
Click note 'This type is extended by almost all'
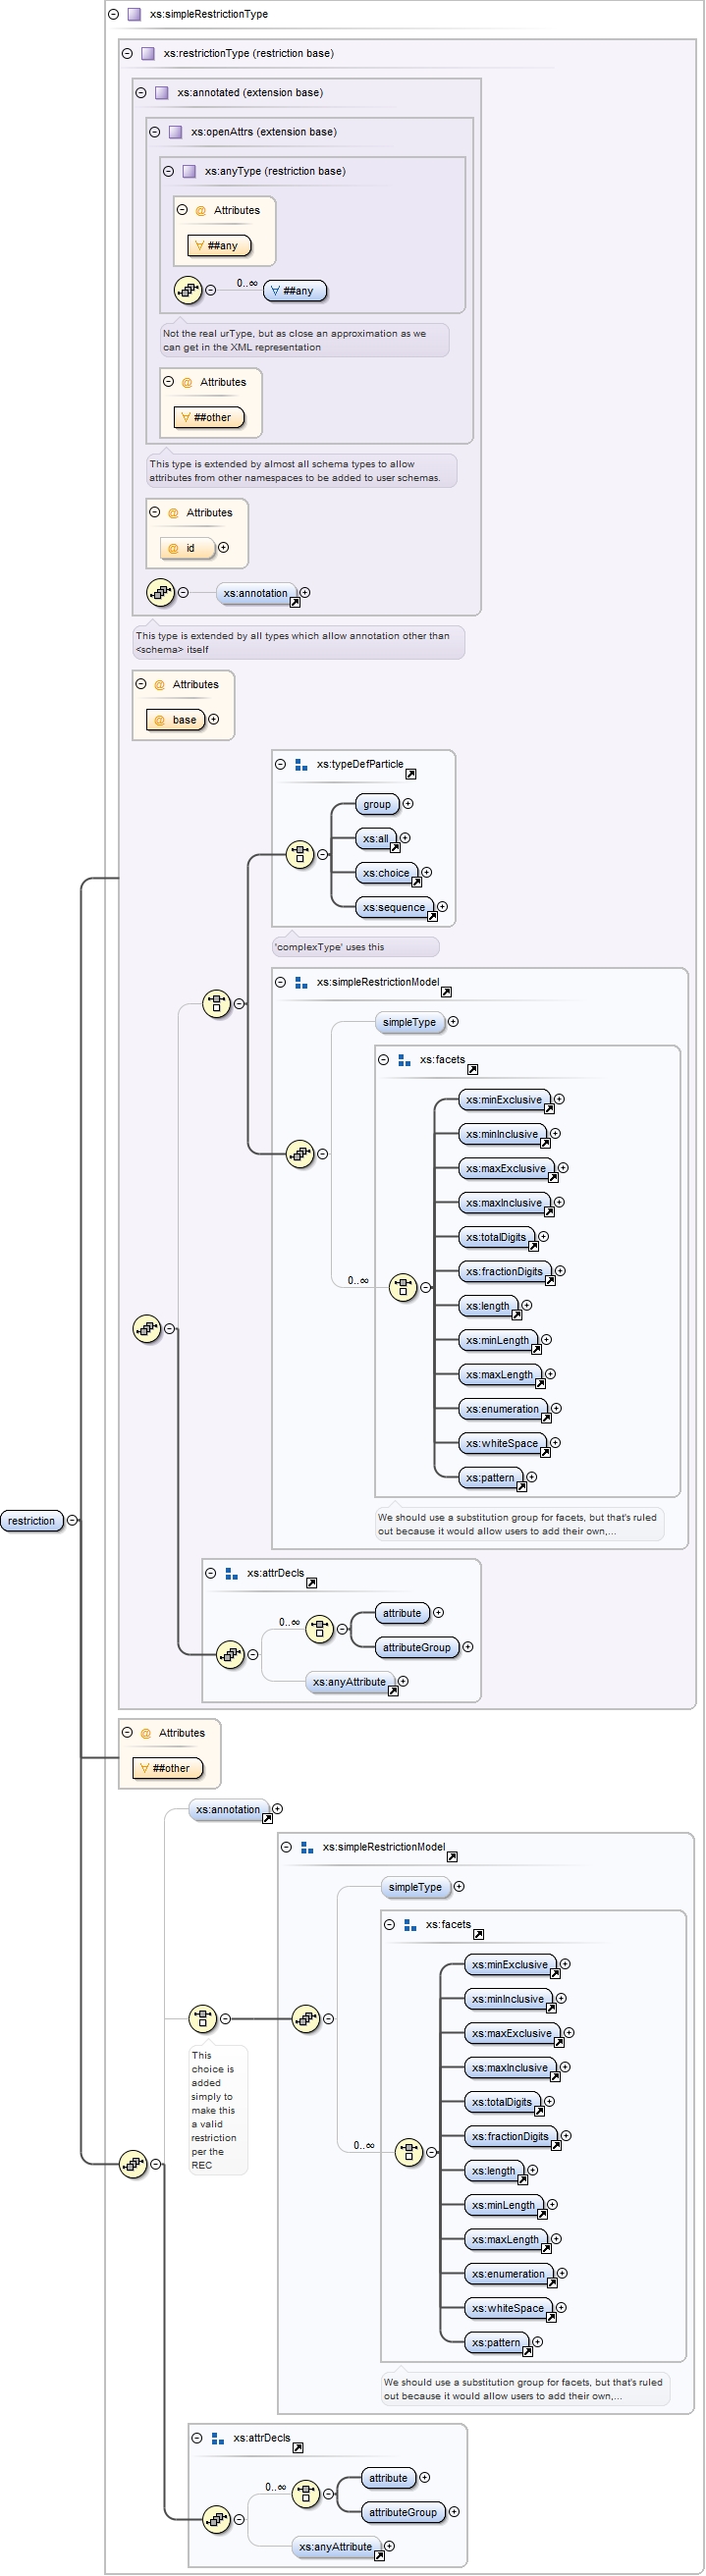pyautogui.click(x=301, y=471)
